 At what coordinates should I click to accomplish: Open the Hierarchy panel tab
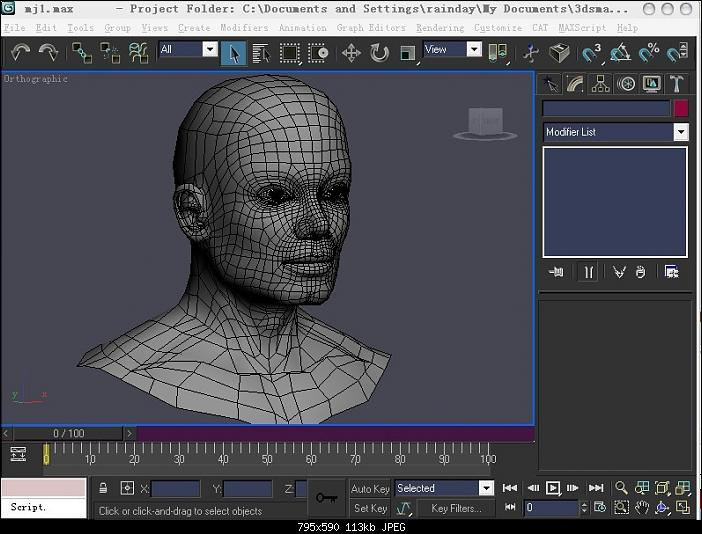click(x=601, y=84)
